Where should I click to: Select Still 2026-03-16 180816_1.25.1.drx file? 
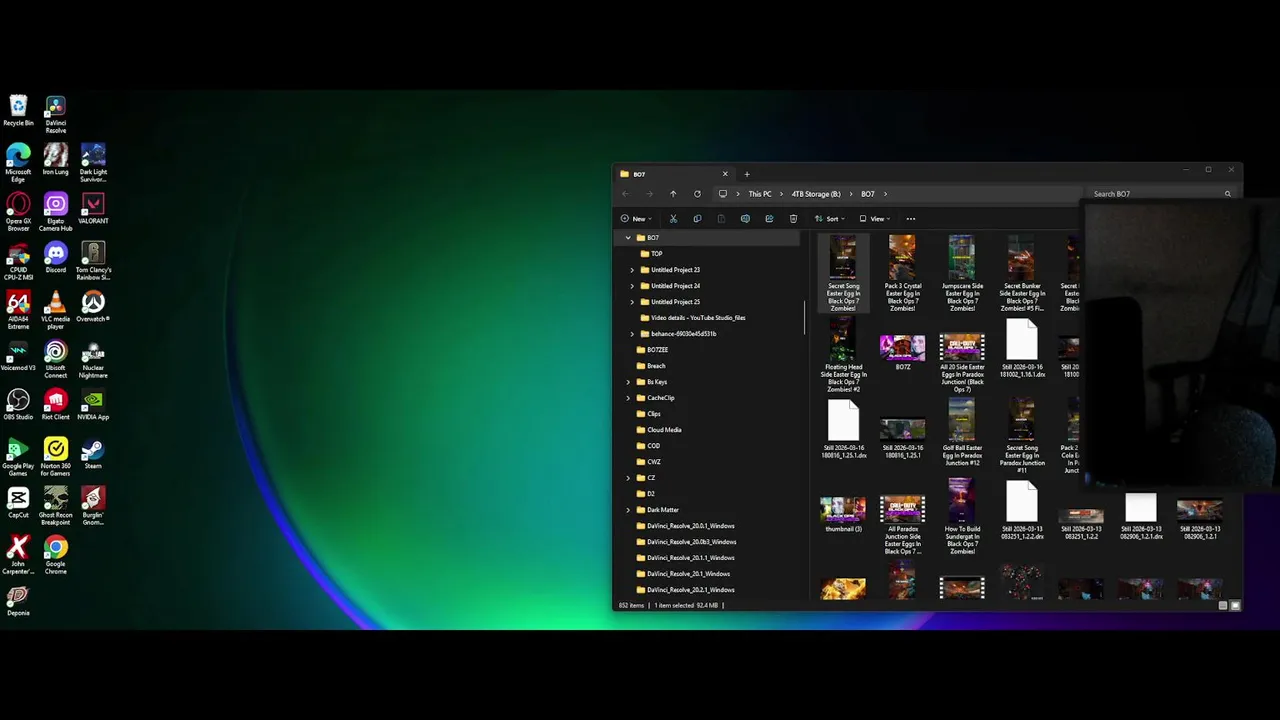click(x=843, y=429)
